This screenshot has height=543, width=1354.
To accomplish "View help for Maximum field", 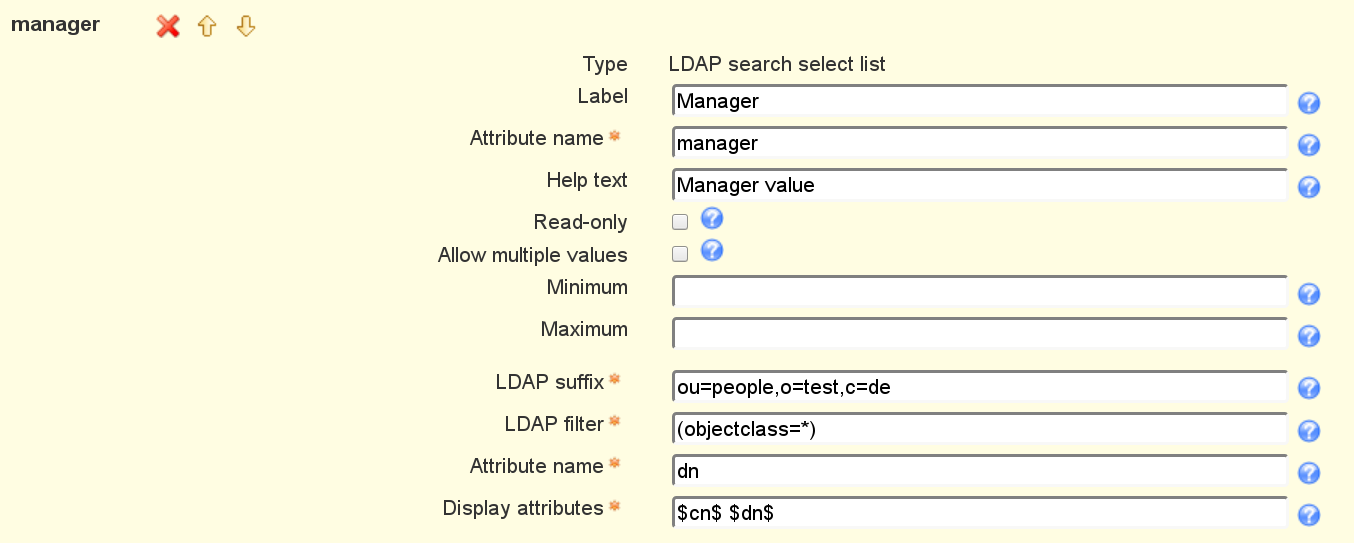I will 1308,336.
